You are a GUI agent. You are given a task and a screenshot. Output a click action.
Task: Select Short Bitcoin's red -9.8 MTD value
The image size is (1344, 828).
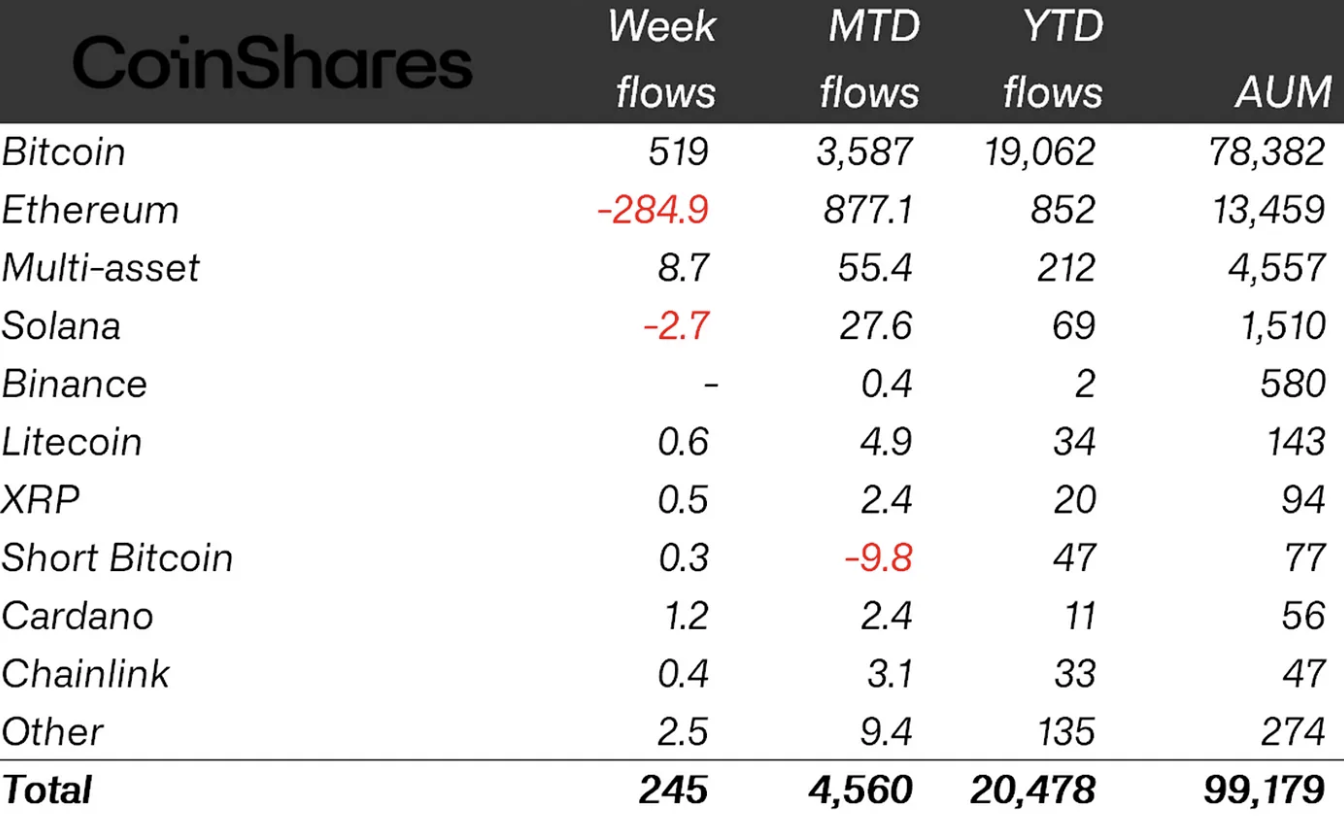[x=879, y=558]
